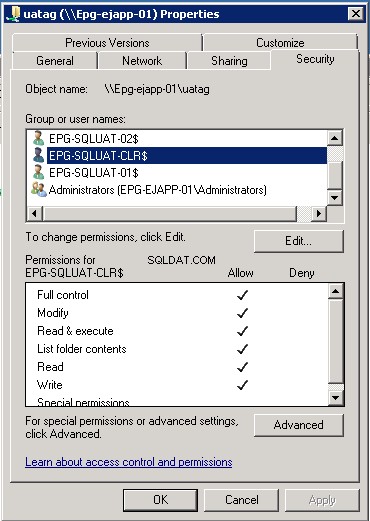
Task: Open the Previous Versions tab
Action: (107, 43)
